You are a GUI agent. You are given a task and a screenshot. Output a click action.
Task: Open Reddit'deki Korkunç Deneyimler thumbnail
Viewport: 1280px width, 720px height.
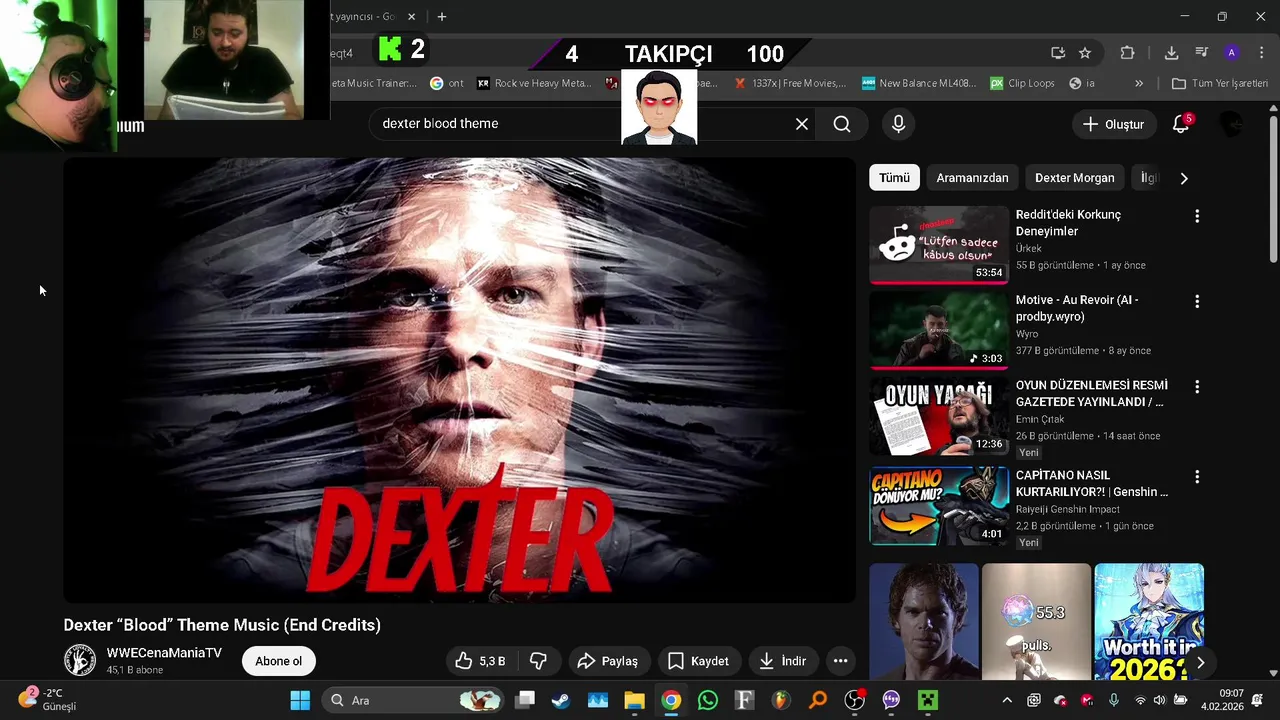click(939, 245)
